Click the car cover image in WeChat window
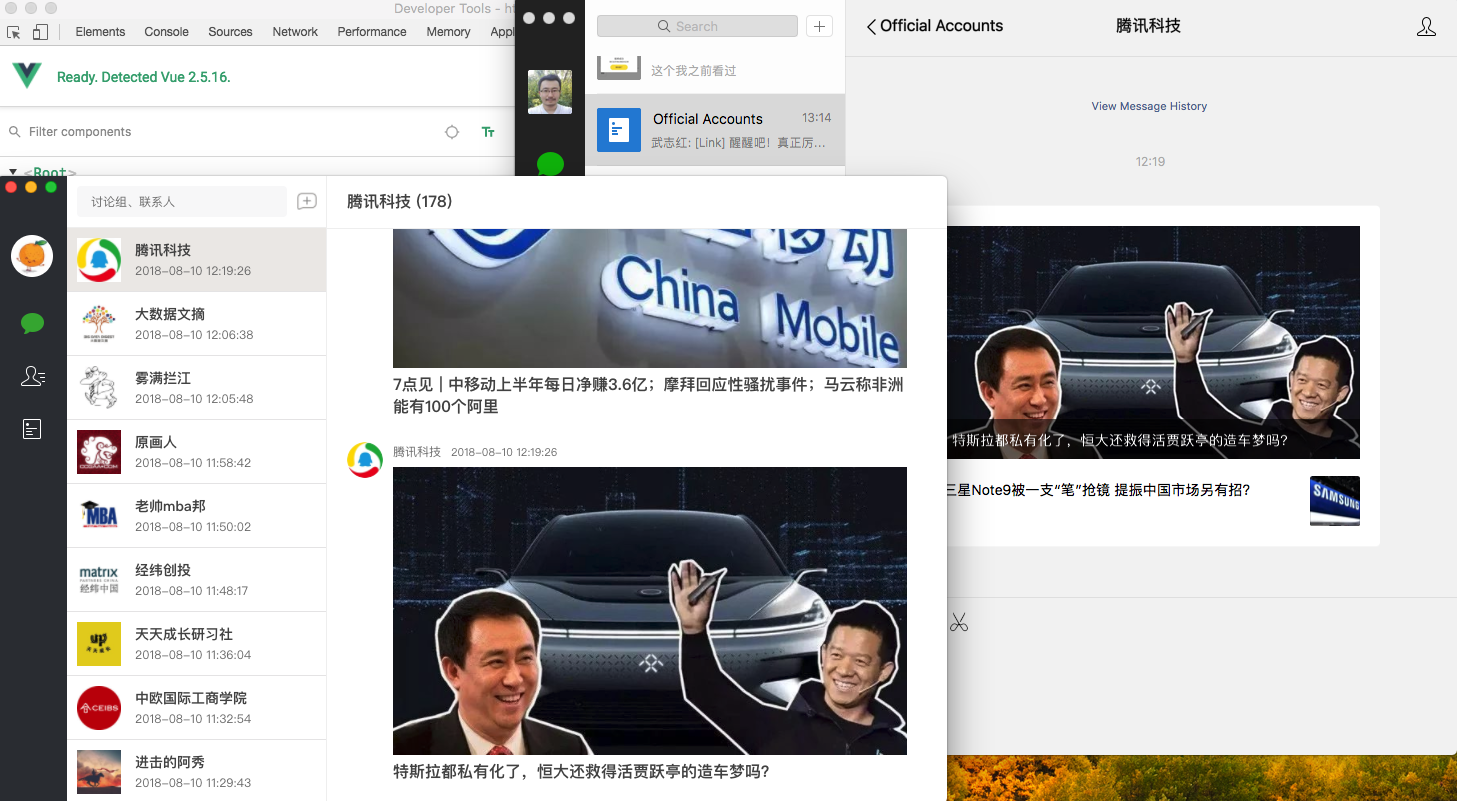This screenshot has width=1457, height=801. coord(1153,342)
